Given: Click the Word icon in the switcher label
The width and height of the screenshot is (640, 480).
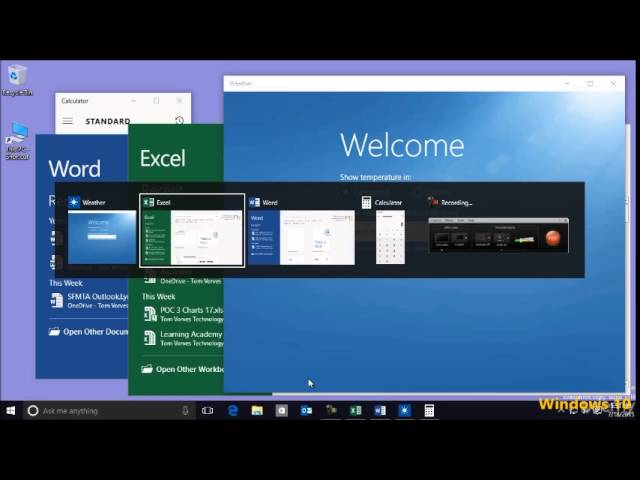Looking at the screenshot, I should click(254, 202).
